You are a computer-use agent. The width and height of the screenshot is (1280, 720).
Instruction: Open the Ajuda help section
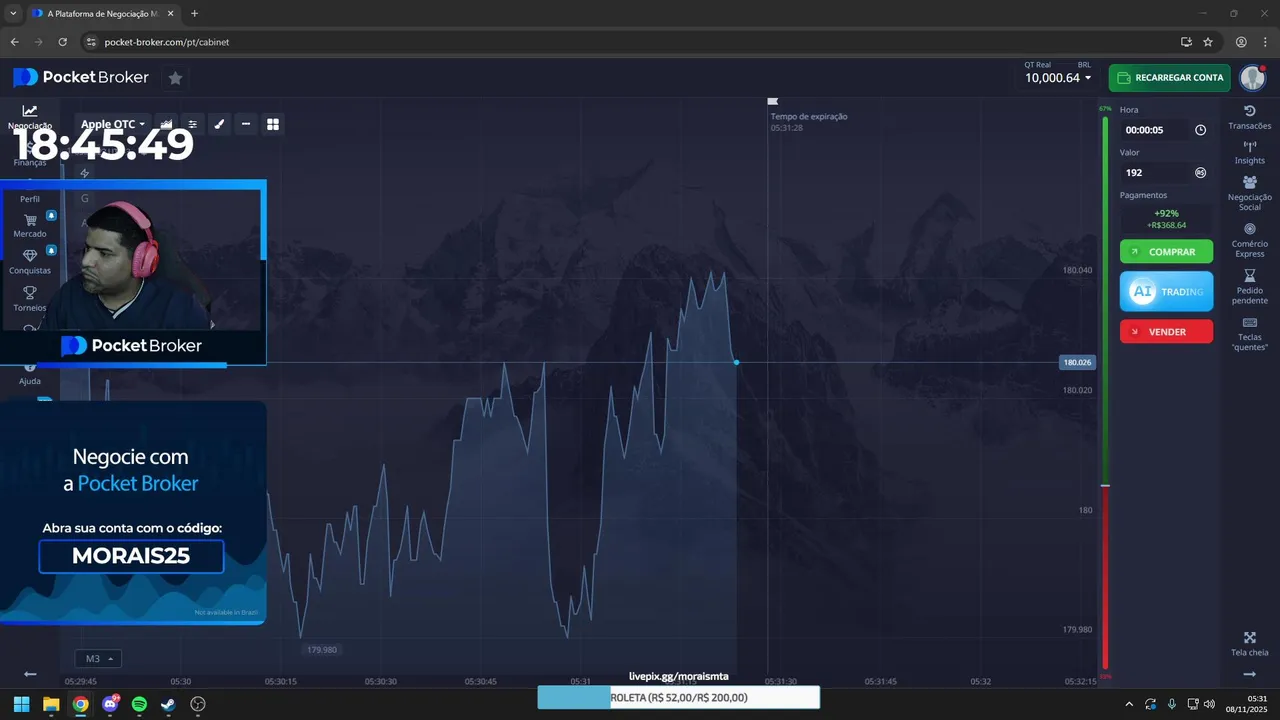pyautogui.click(x=30, y=375)
